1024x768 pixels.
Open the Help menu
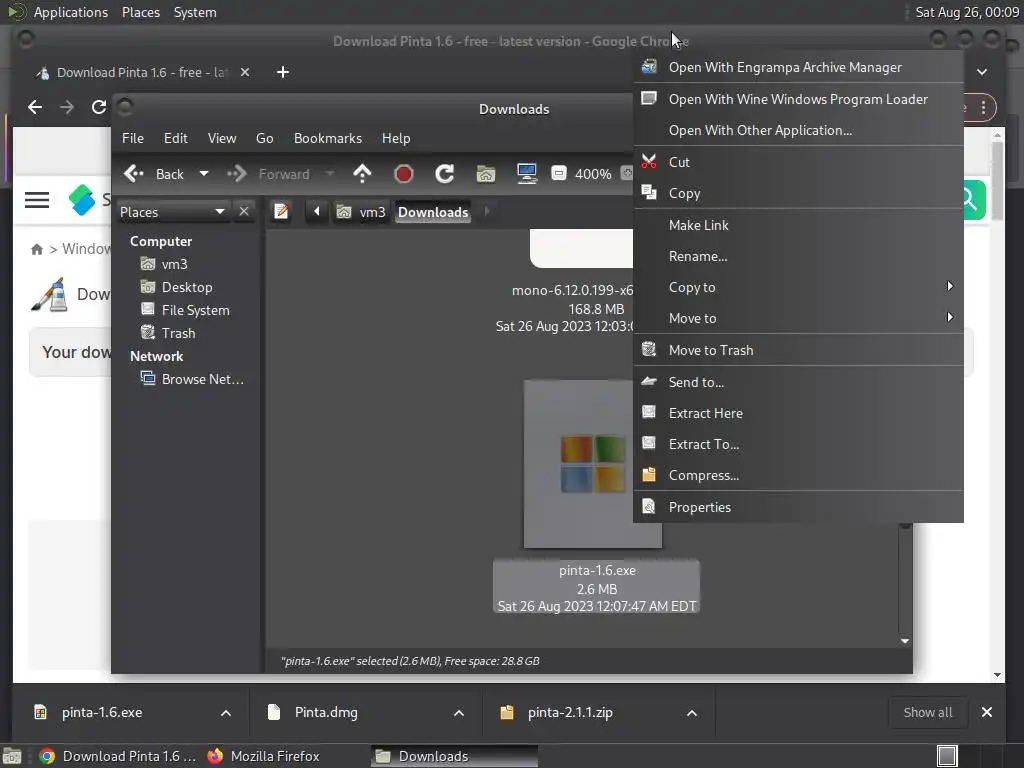pos(396,138)
